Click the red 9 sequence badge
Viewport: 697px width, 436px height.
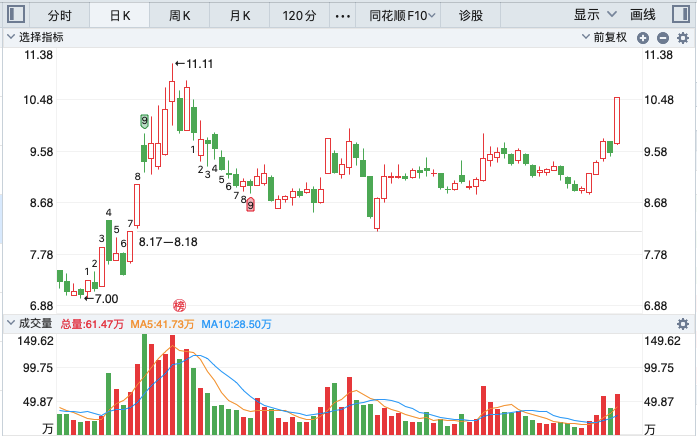[251, 205]
